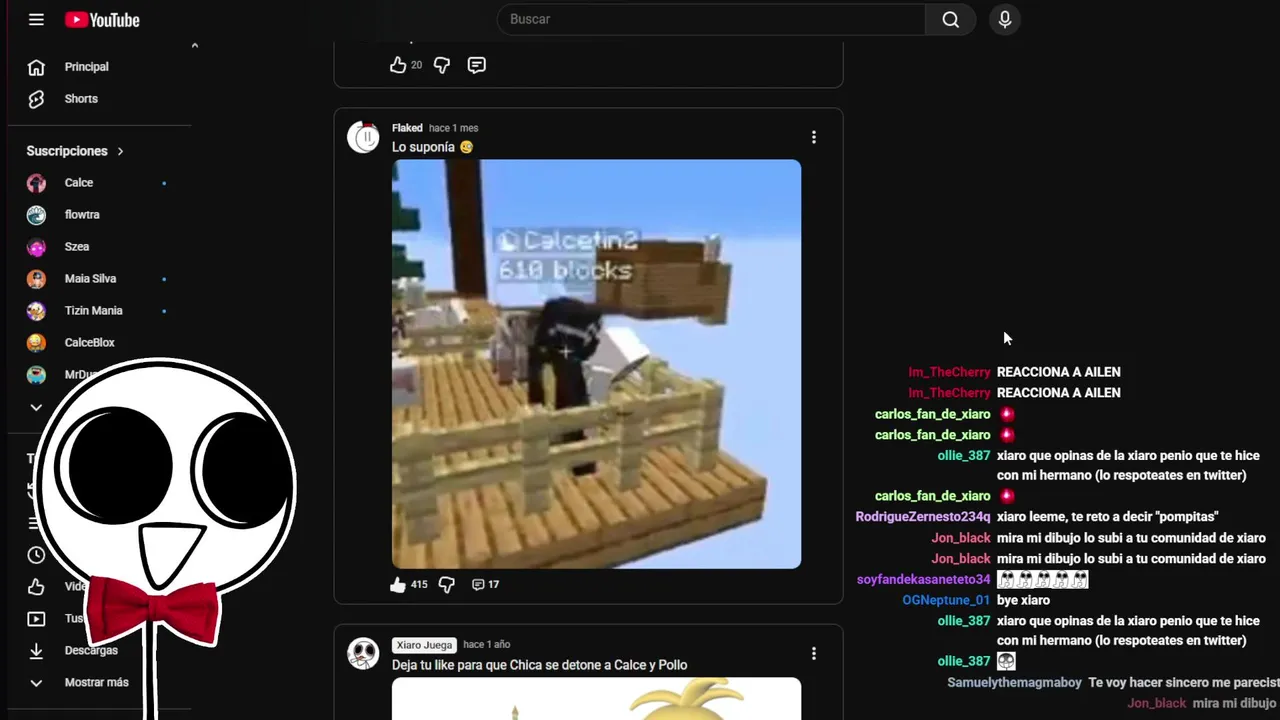Dislike the Flaked post

point(446,584)
